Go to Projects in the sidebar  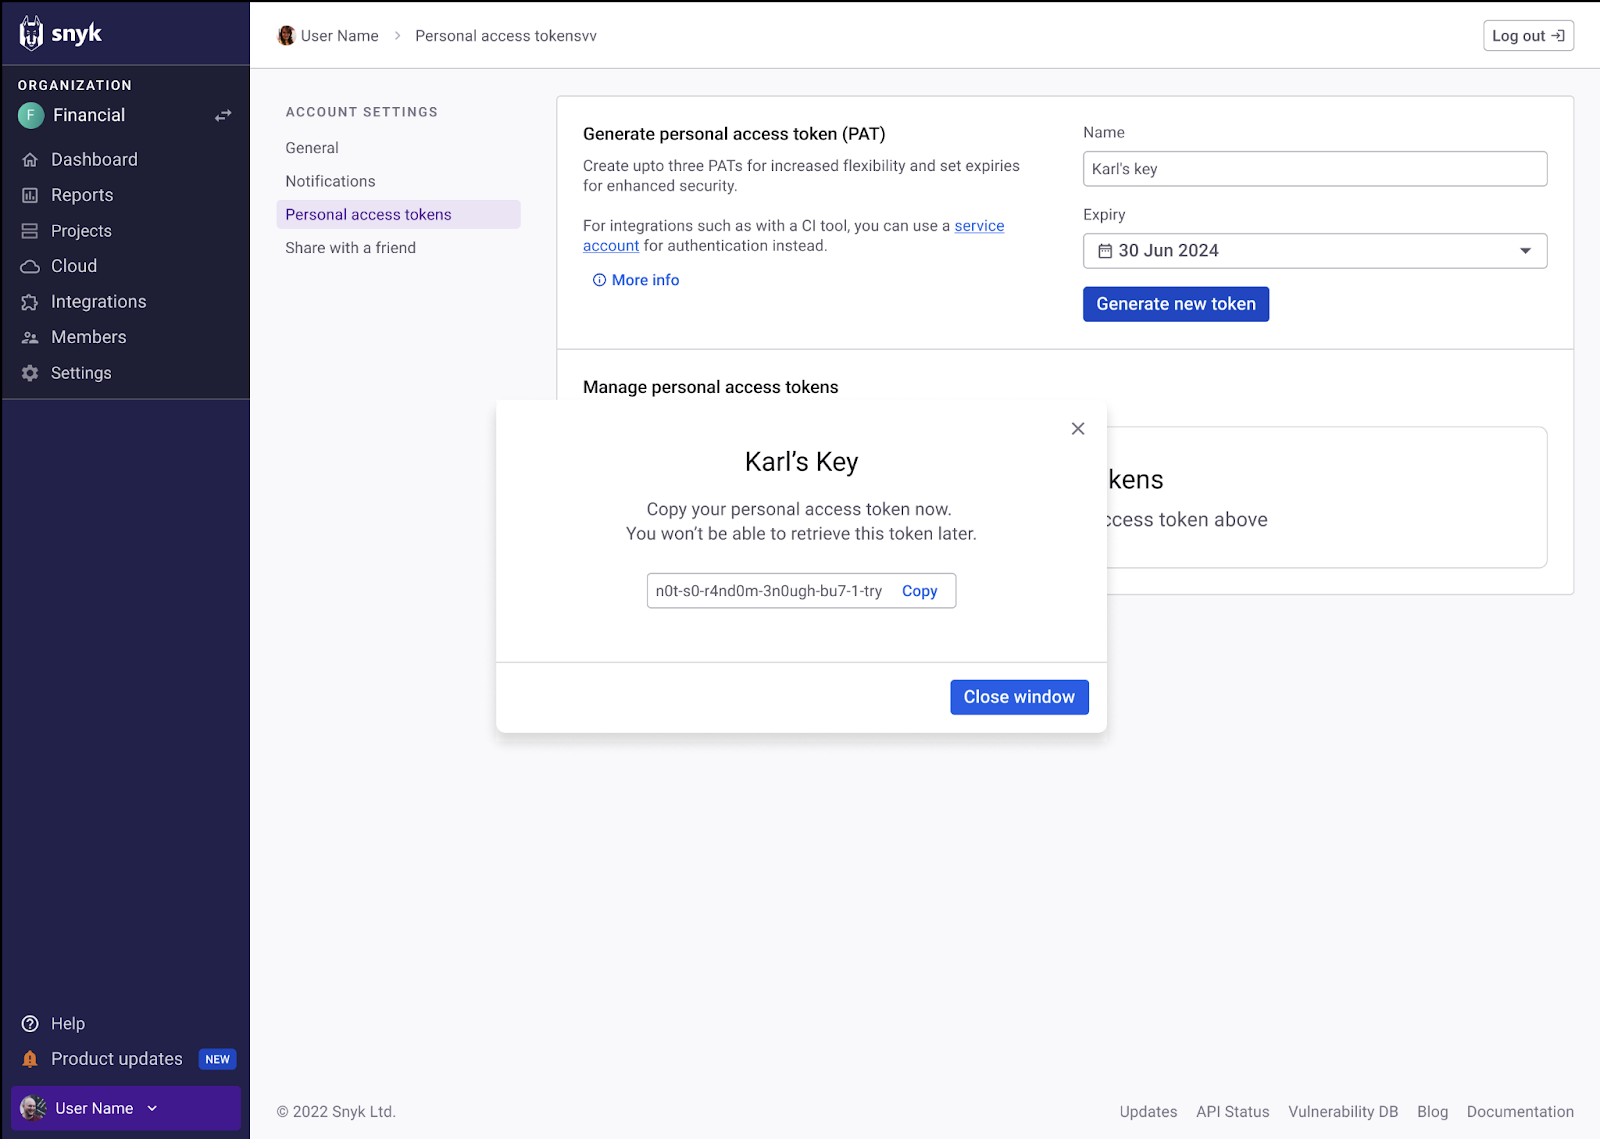(x=81, y=231)
